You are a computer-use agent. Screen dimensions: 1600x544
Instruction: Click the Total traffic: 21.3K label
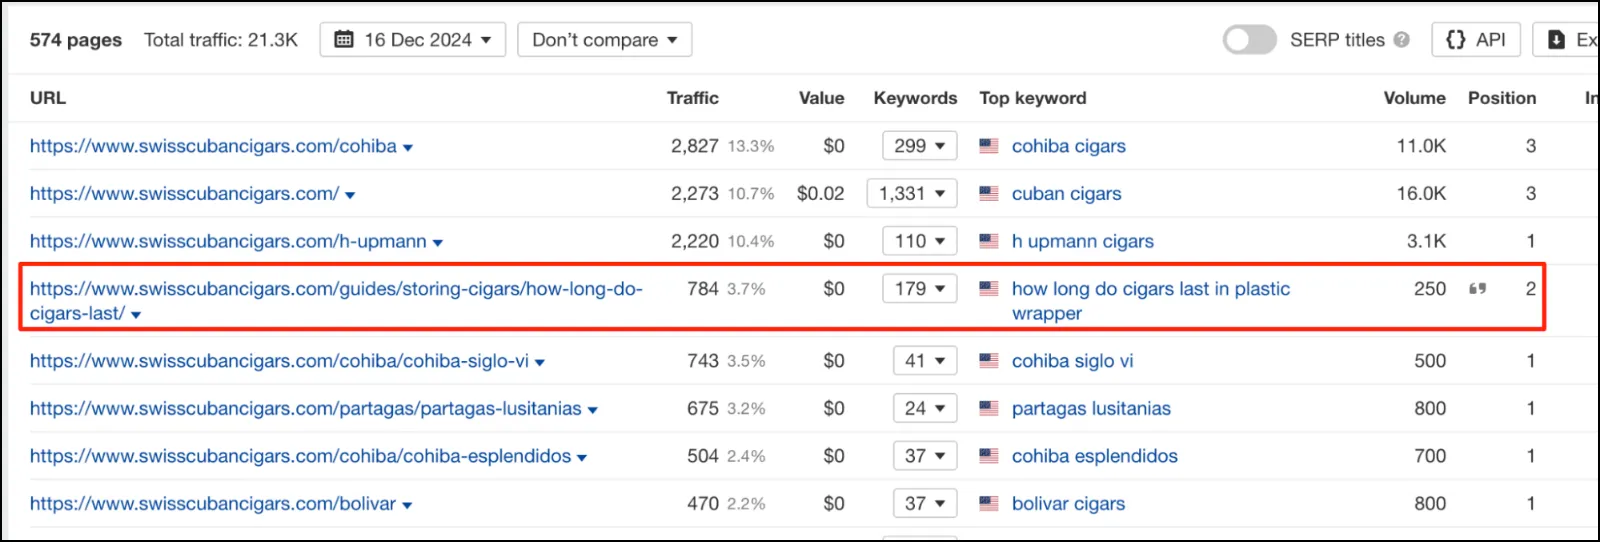click(x=221, y=40)
